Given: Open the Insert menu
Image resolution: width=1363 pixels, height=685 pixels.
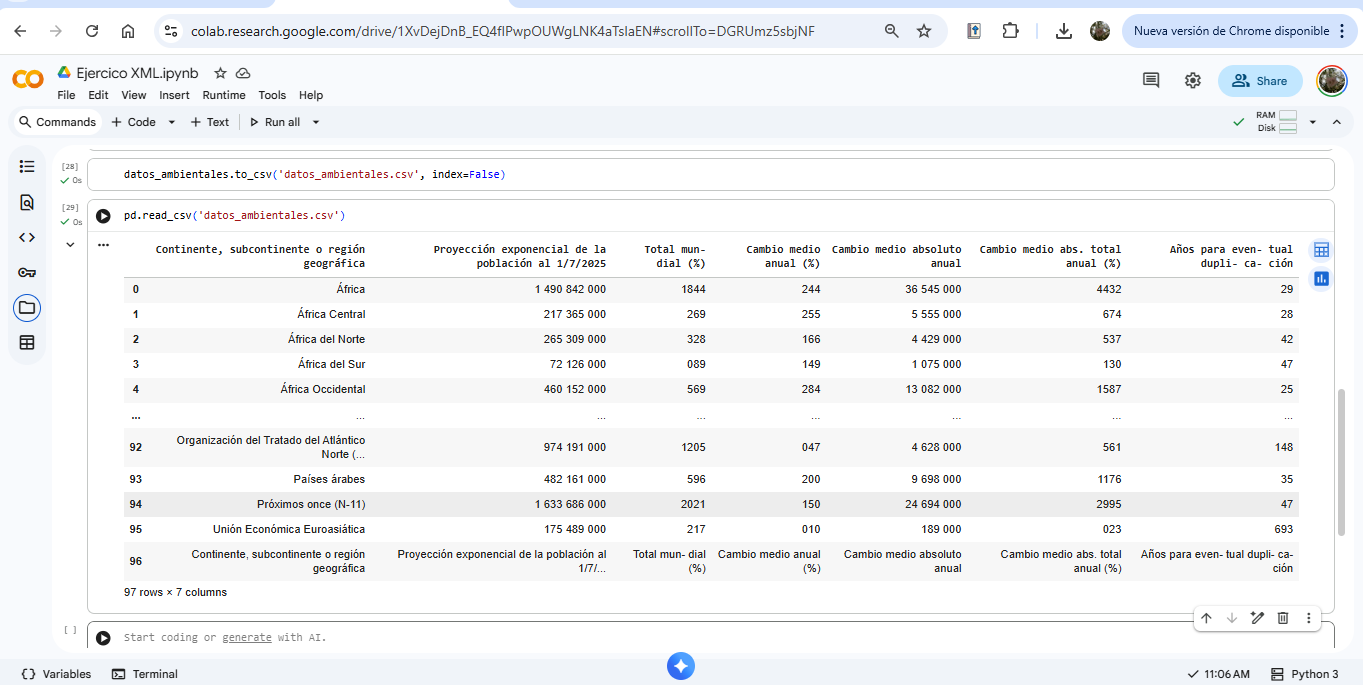Looking at the screenshot, I should click(174, 95).
